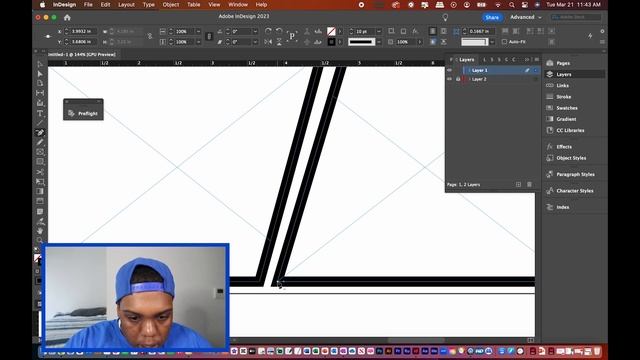Screen dimensions: 640x360
Task: Select the Line tool
Action: (40, 123)
